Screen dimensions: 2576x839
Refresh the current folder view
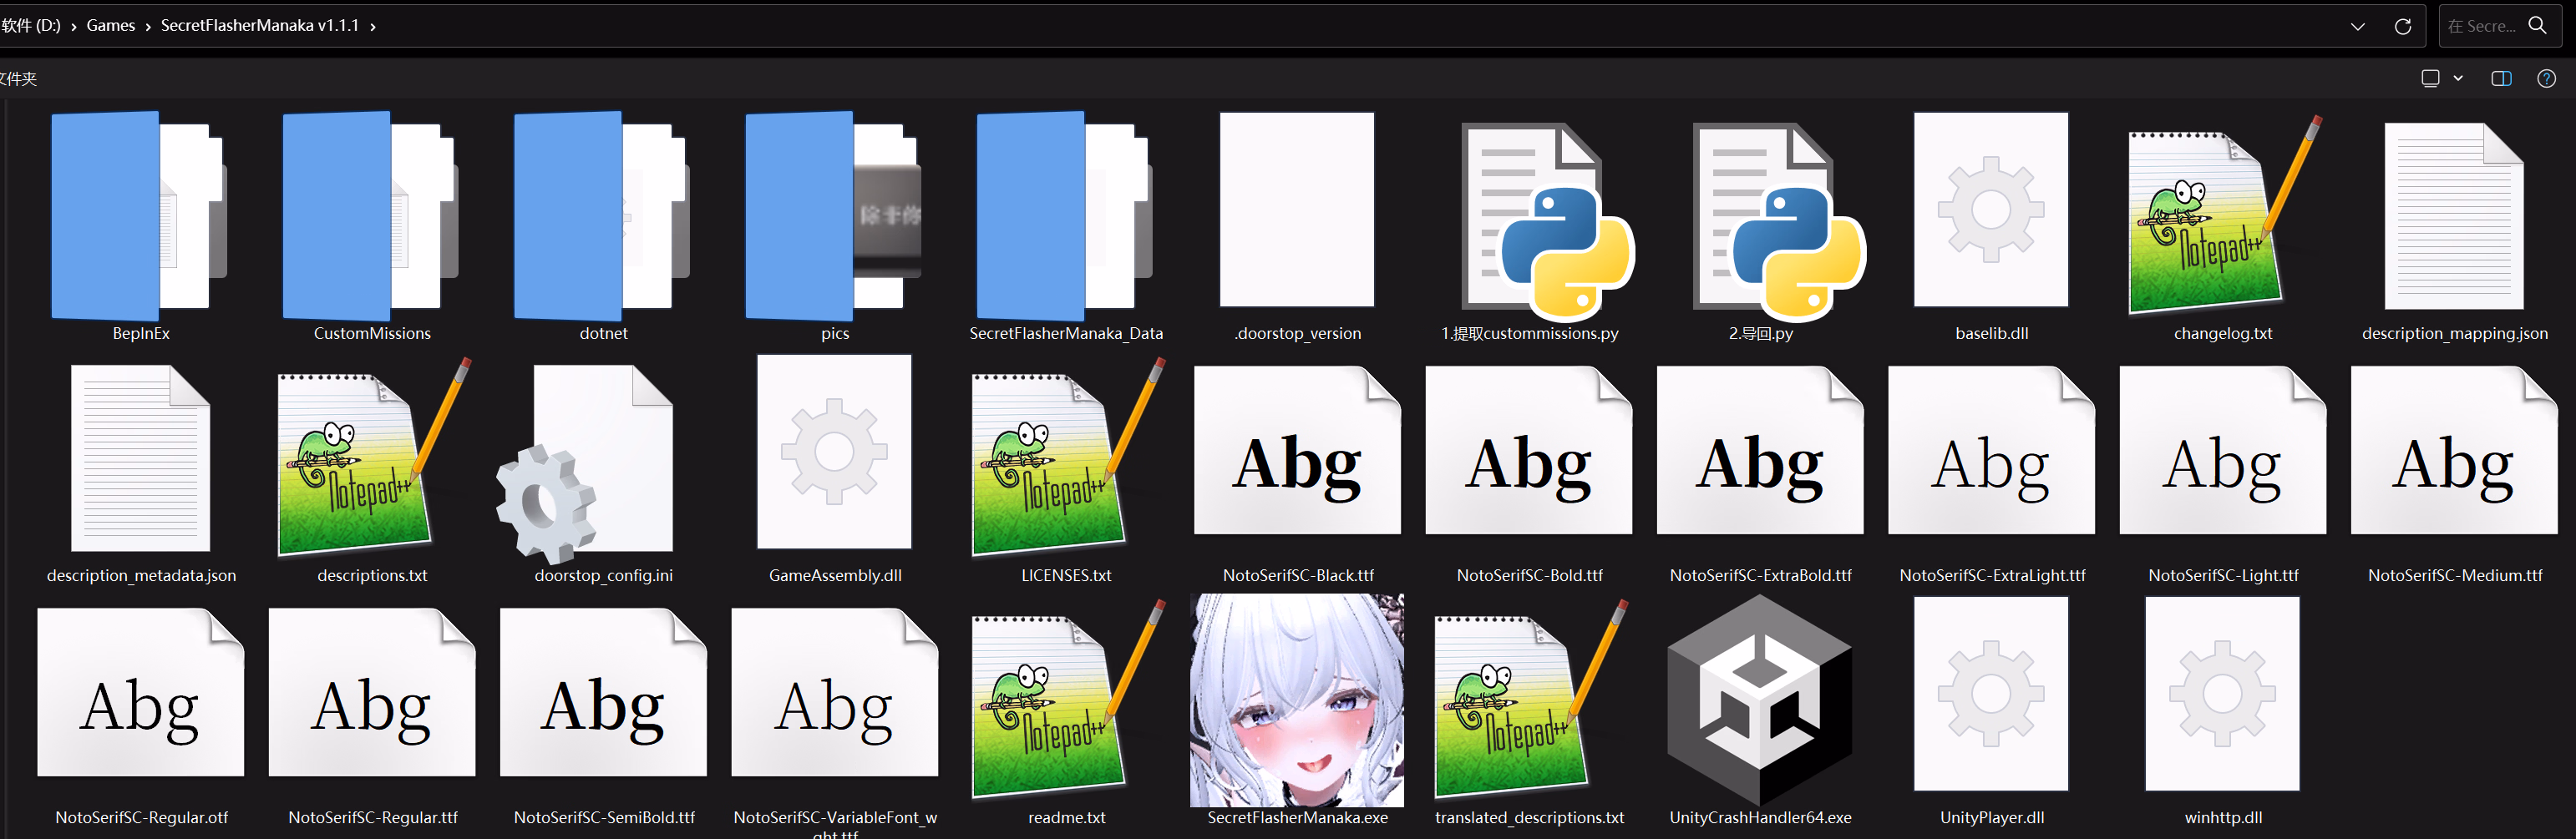tap(2402, 26)
